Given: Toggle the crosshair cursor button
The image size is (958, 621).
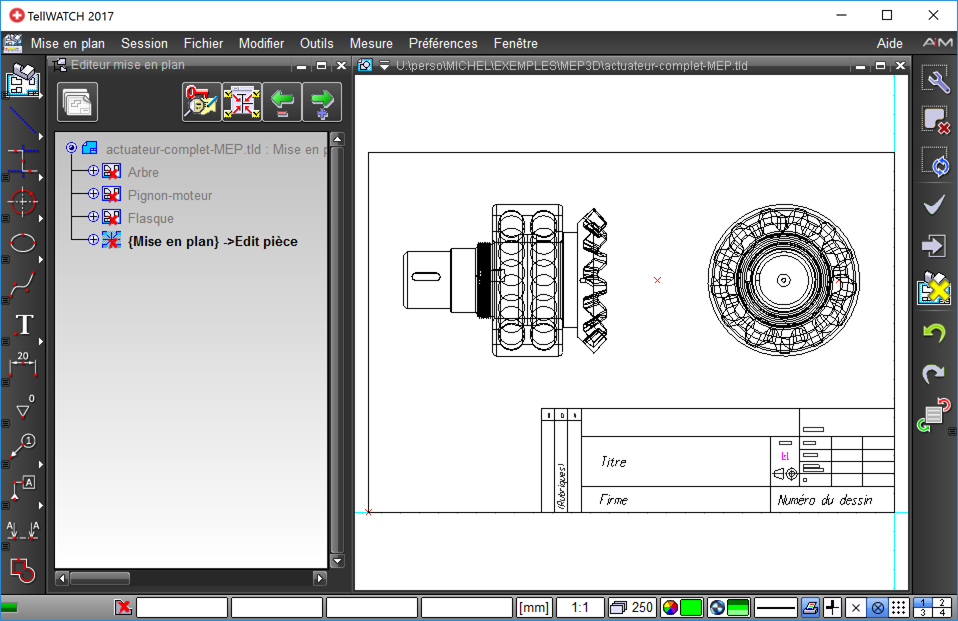Looking at the screenshot, I should click(x=833, y=607).
